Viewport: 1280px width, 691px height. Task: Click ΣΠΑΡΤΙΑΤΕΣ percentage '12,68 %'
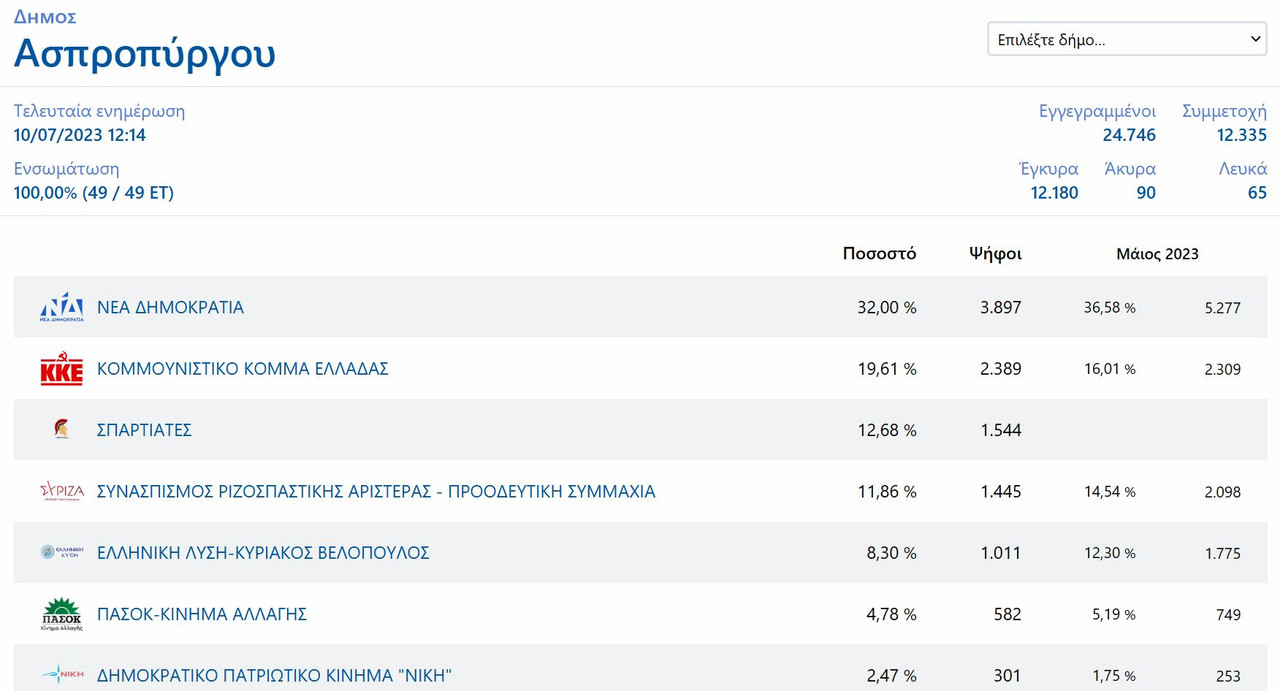886,430
